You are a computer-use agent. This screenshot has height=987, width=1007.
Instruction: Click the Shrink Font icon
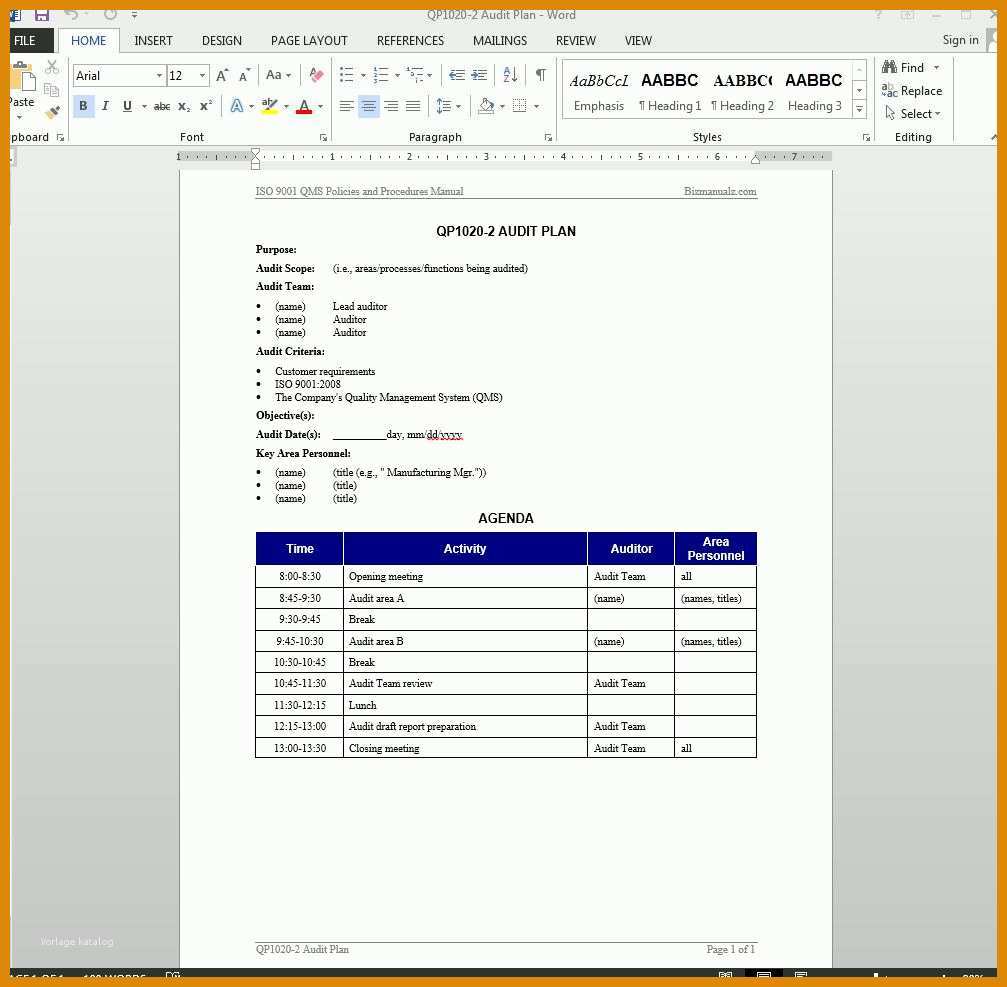pyautogui.click(x=244, y=76)
